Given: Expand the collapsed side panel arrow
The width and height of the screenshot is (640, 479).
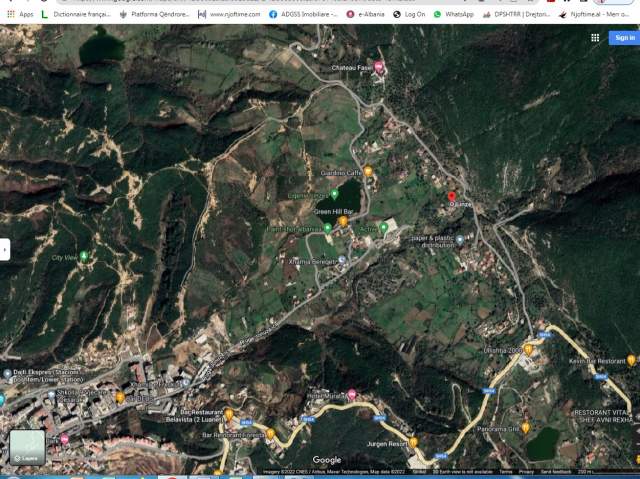Looking at the screenshot, I should pos(4,249).
